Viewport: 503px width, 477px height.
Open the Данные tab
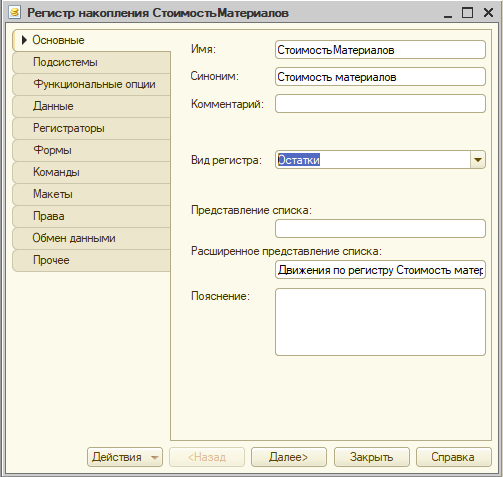click(x=91, y=106)
